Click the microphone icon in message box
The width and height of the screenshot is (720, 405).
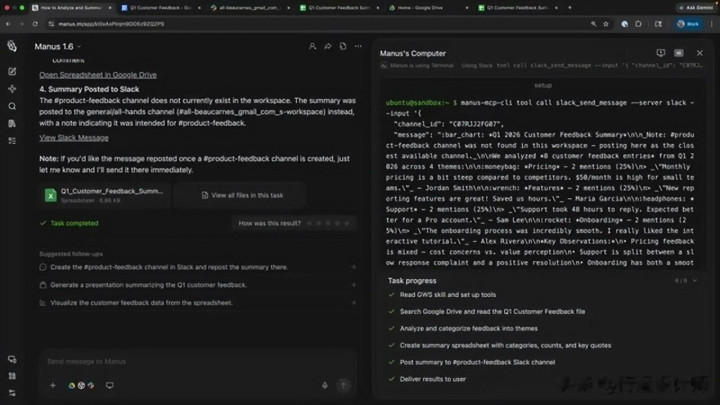tap(325, 385)
